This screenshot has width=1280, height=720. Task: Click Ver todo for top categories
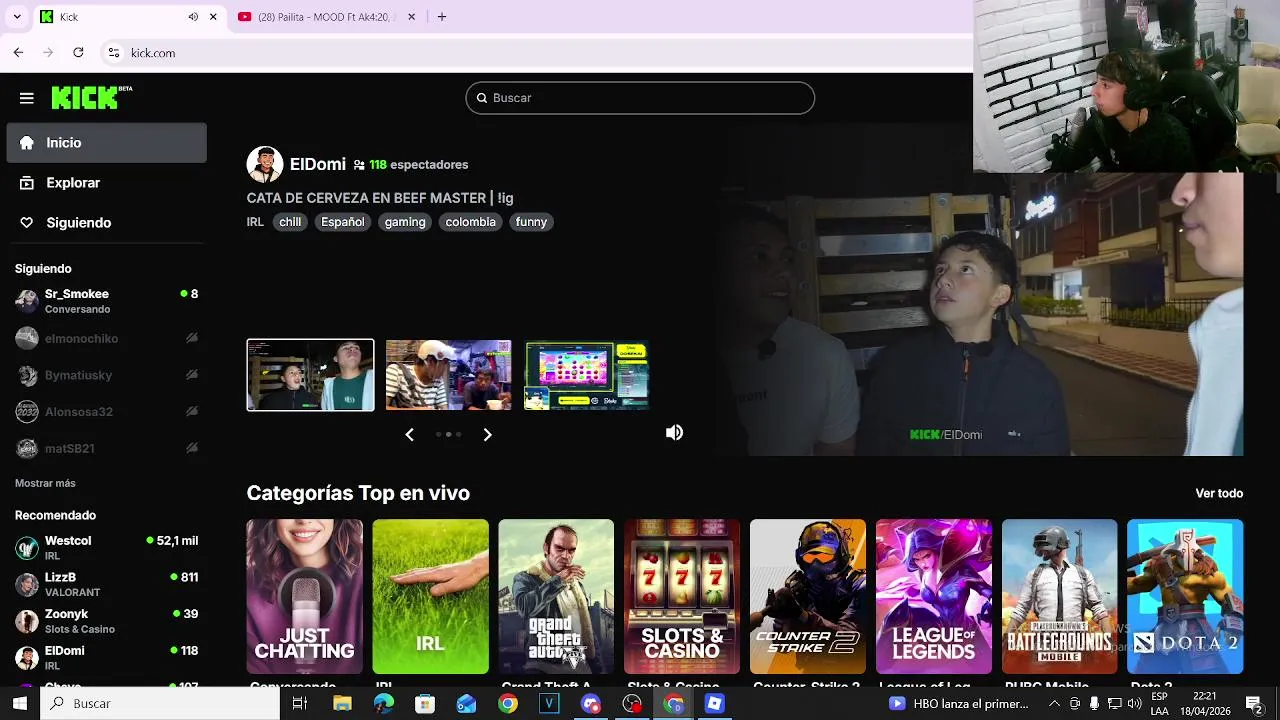[x=1219, y=493]
